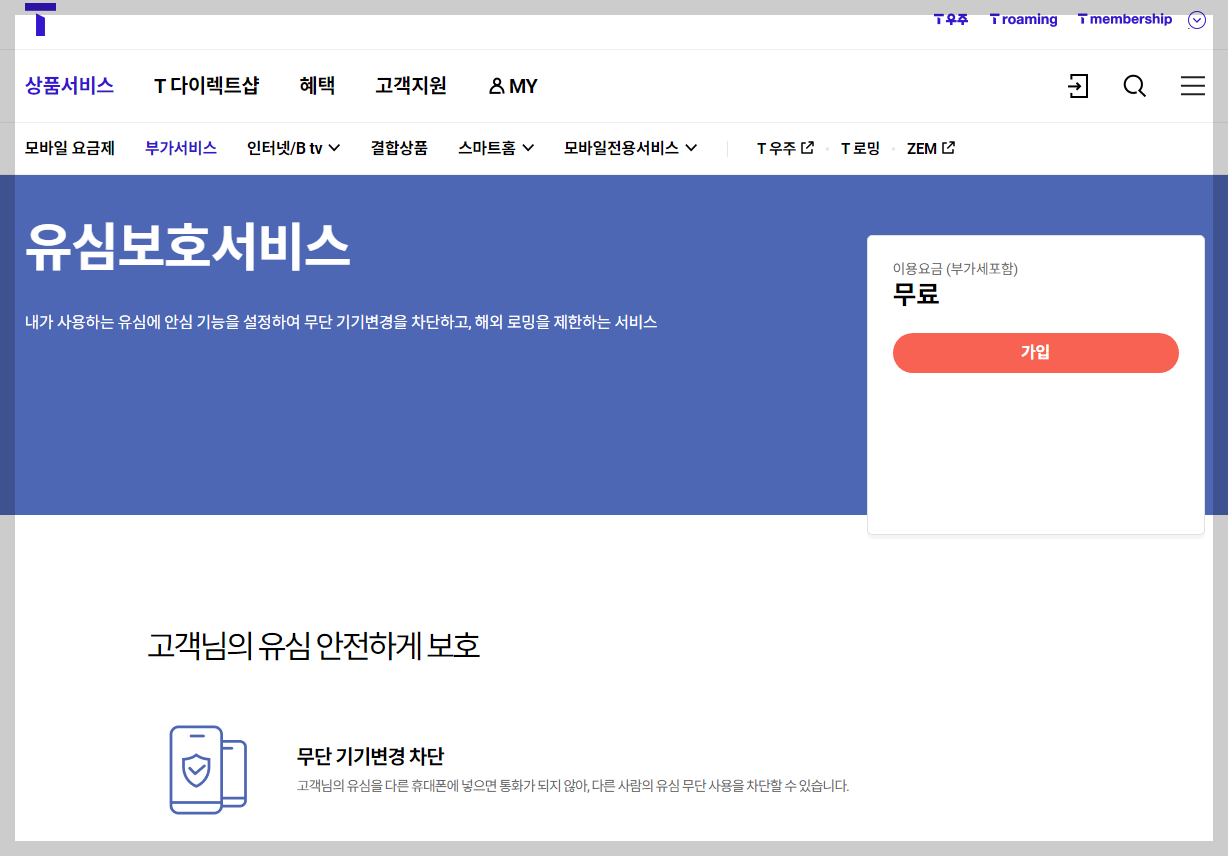This screenshot has height=856, width=1228.
Task: Select 고객지원 from the main menu
Action: [409, 86]
